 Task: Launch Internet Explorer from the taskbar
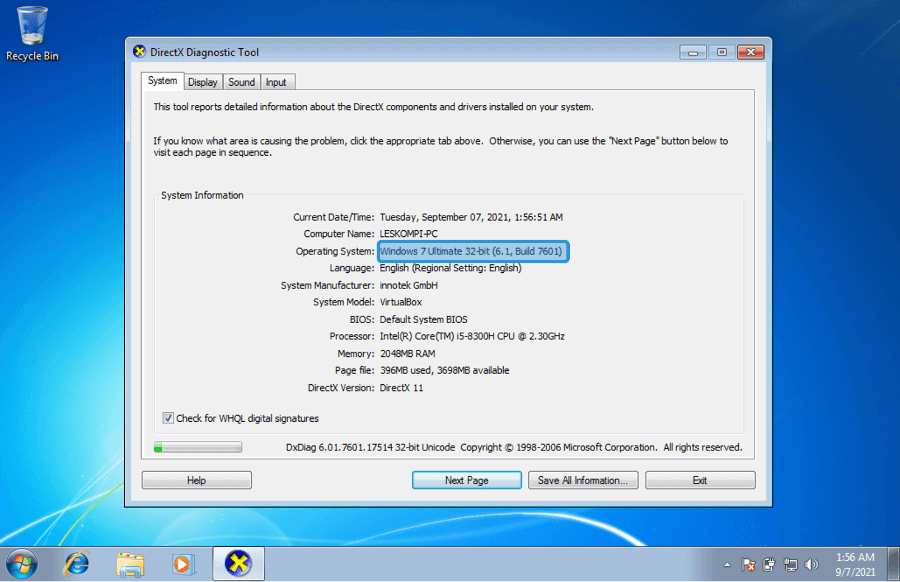tap(76, 564)
